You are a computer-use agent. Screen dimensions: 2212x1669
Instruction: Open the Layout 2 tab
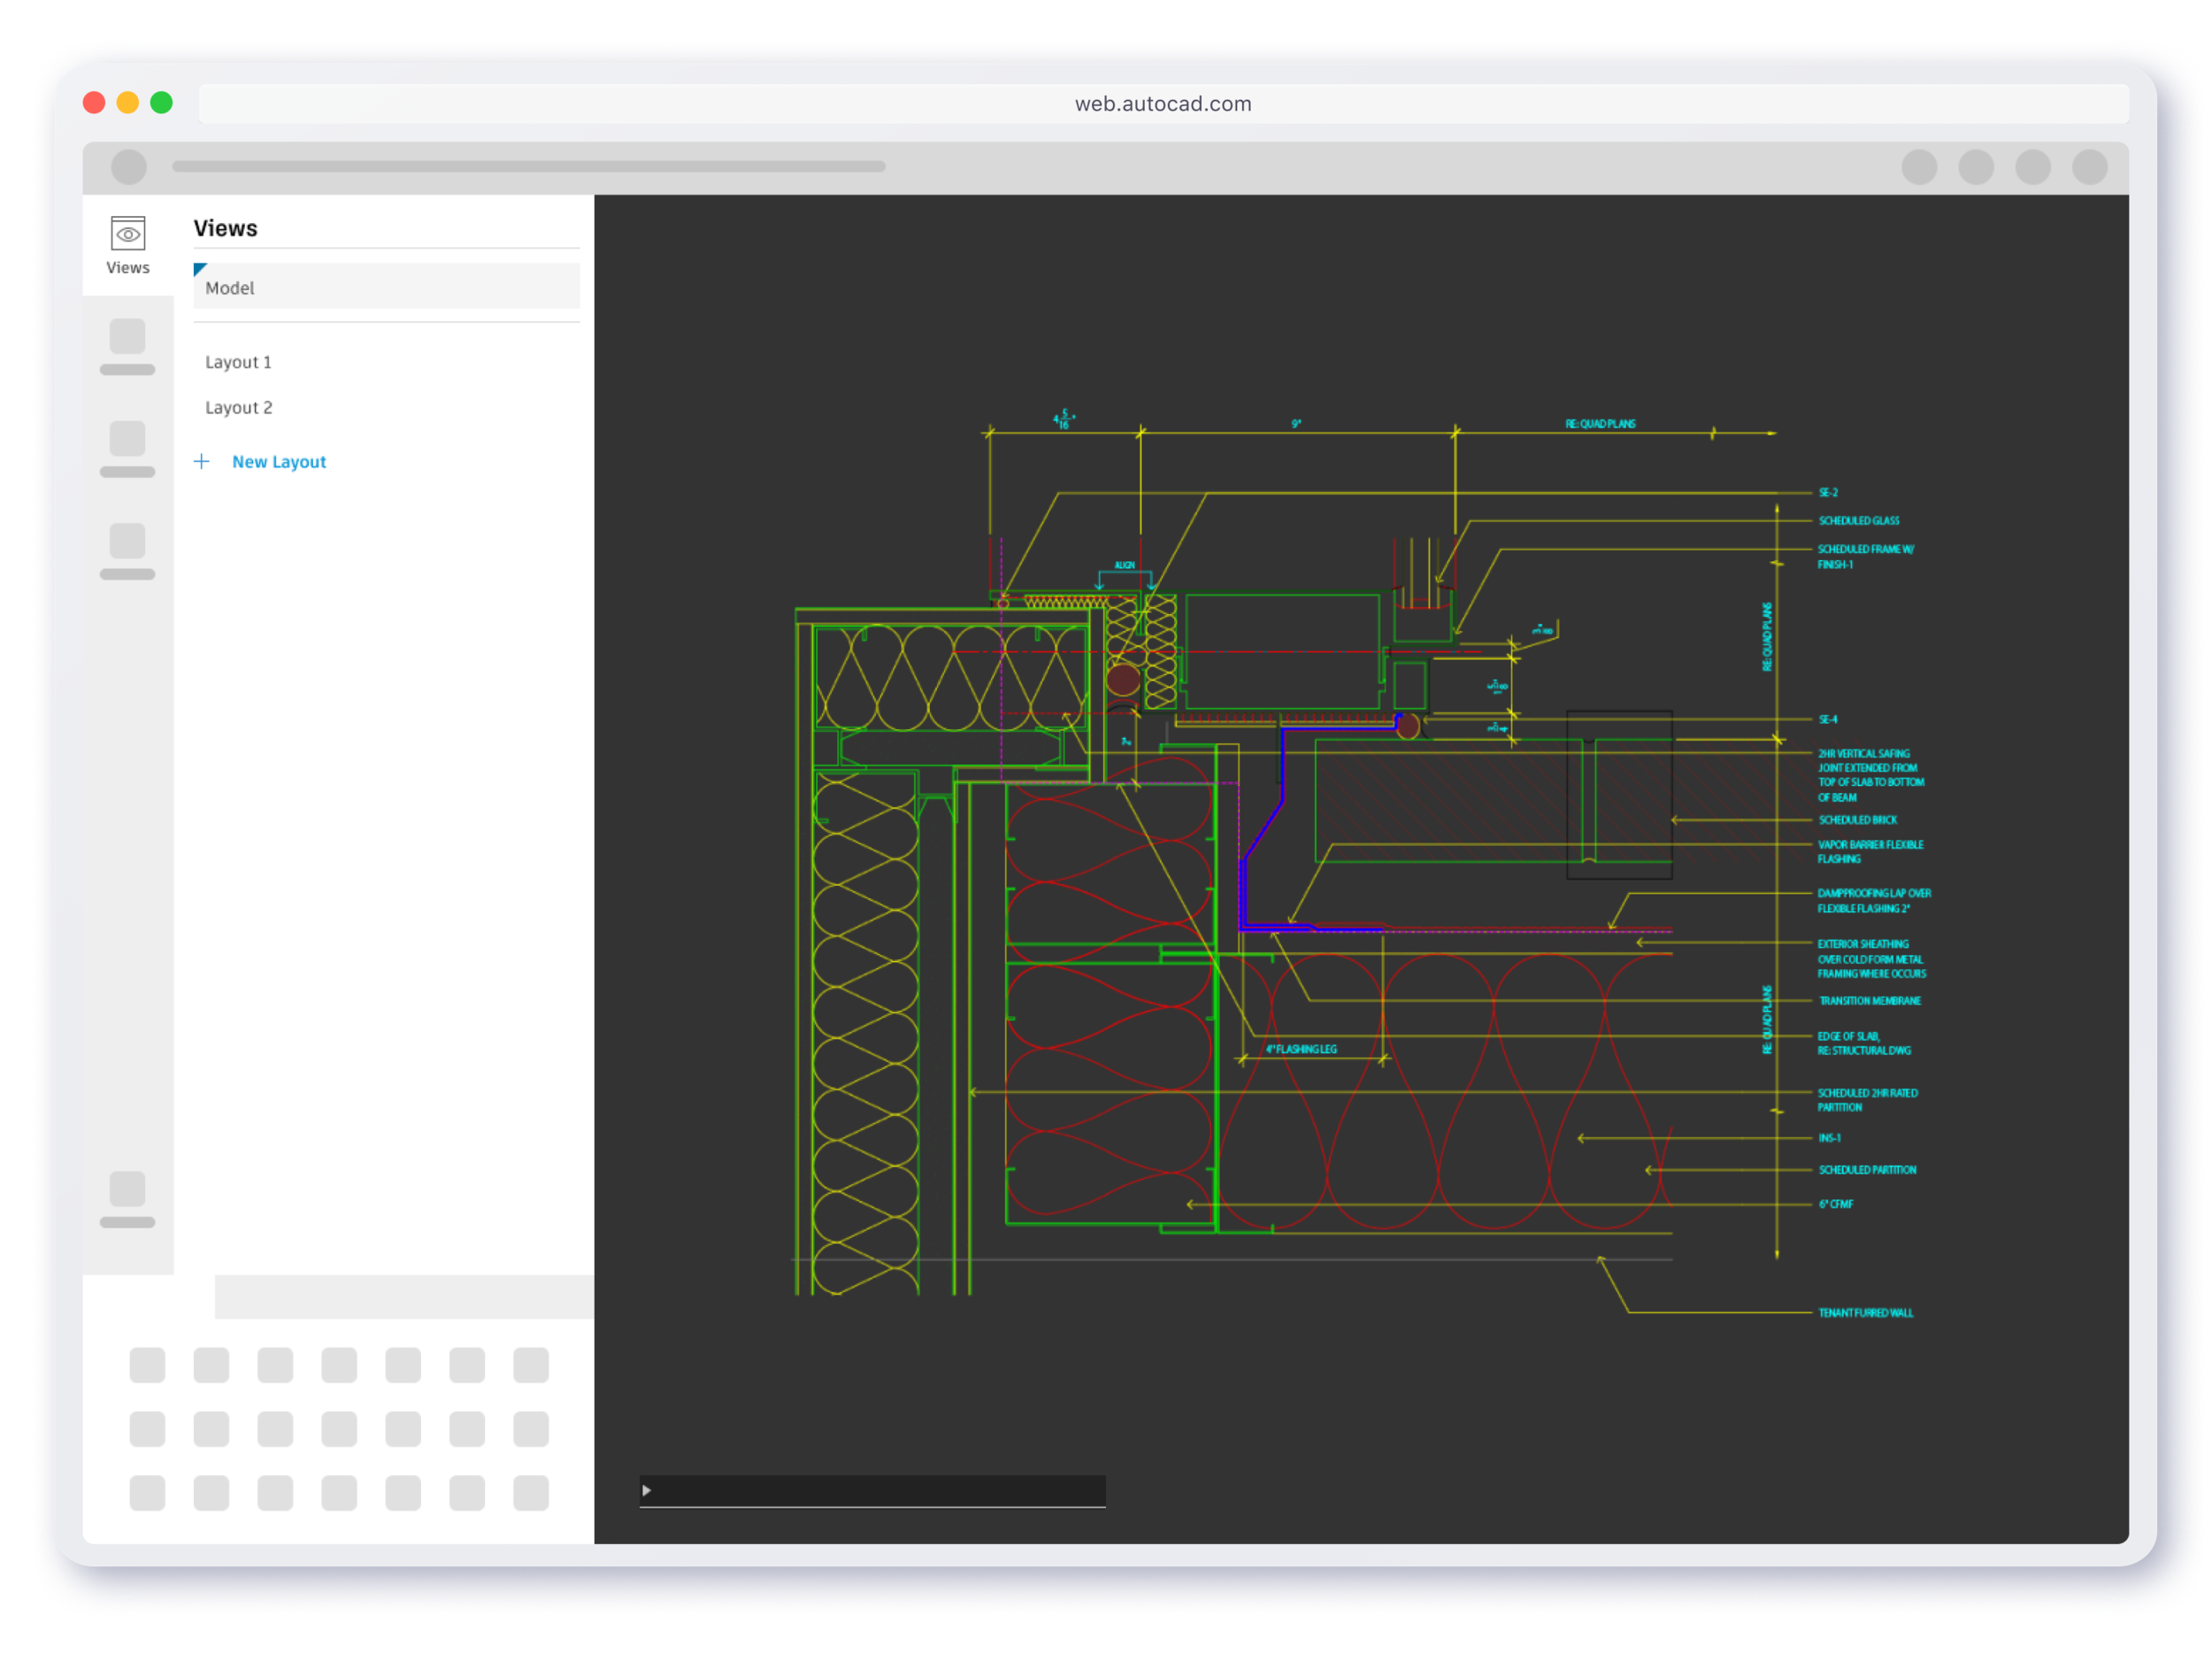tap(238, 407)
